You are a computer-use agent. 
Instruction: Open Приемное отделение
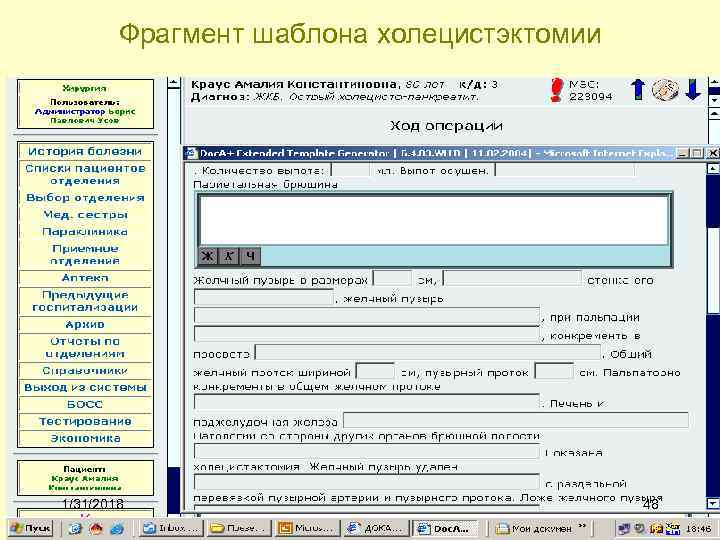[85, 255]
